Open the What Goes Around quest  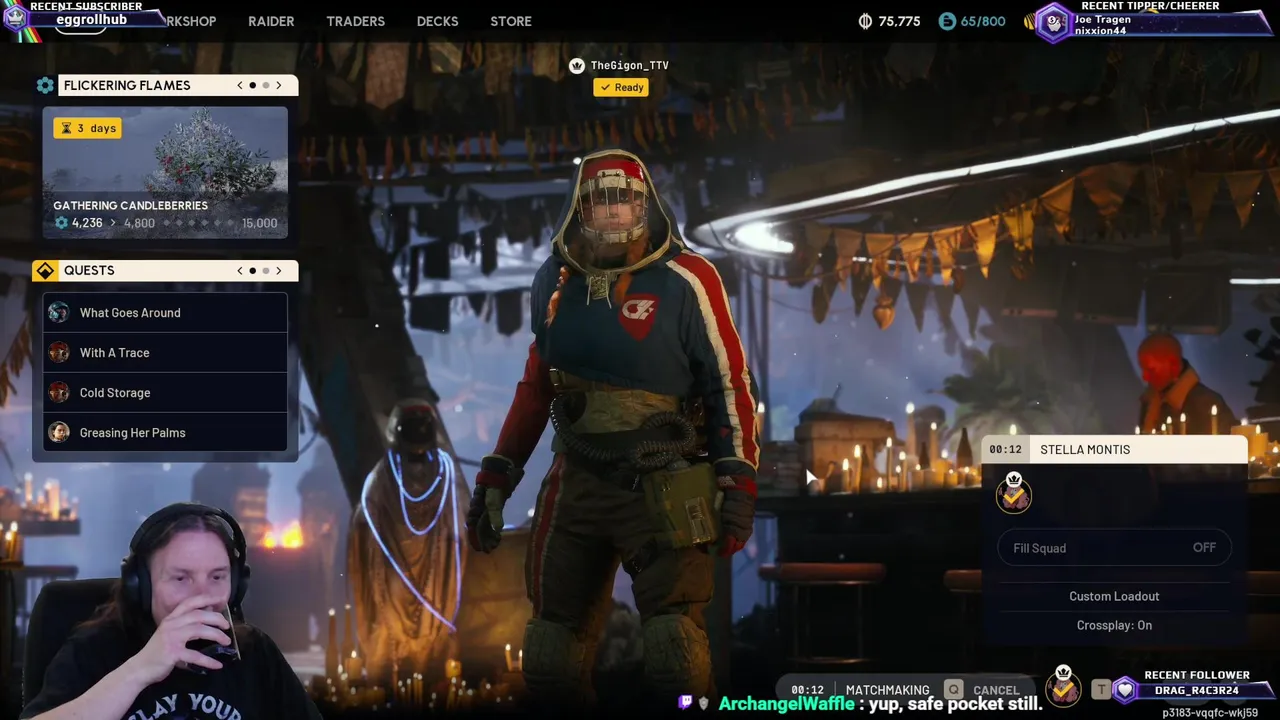point(165,313)
